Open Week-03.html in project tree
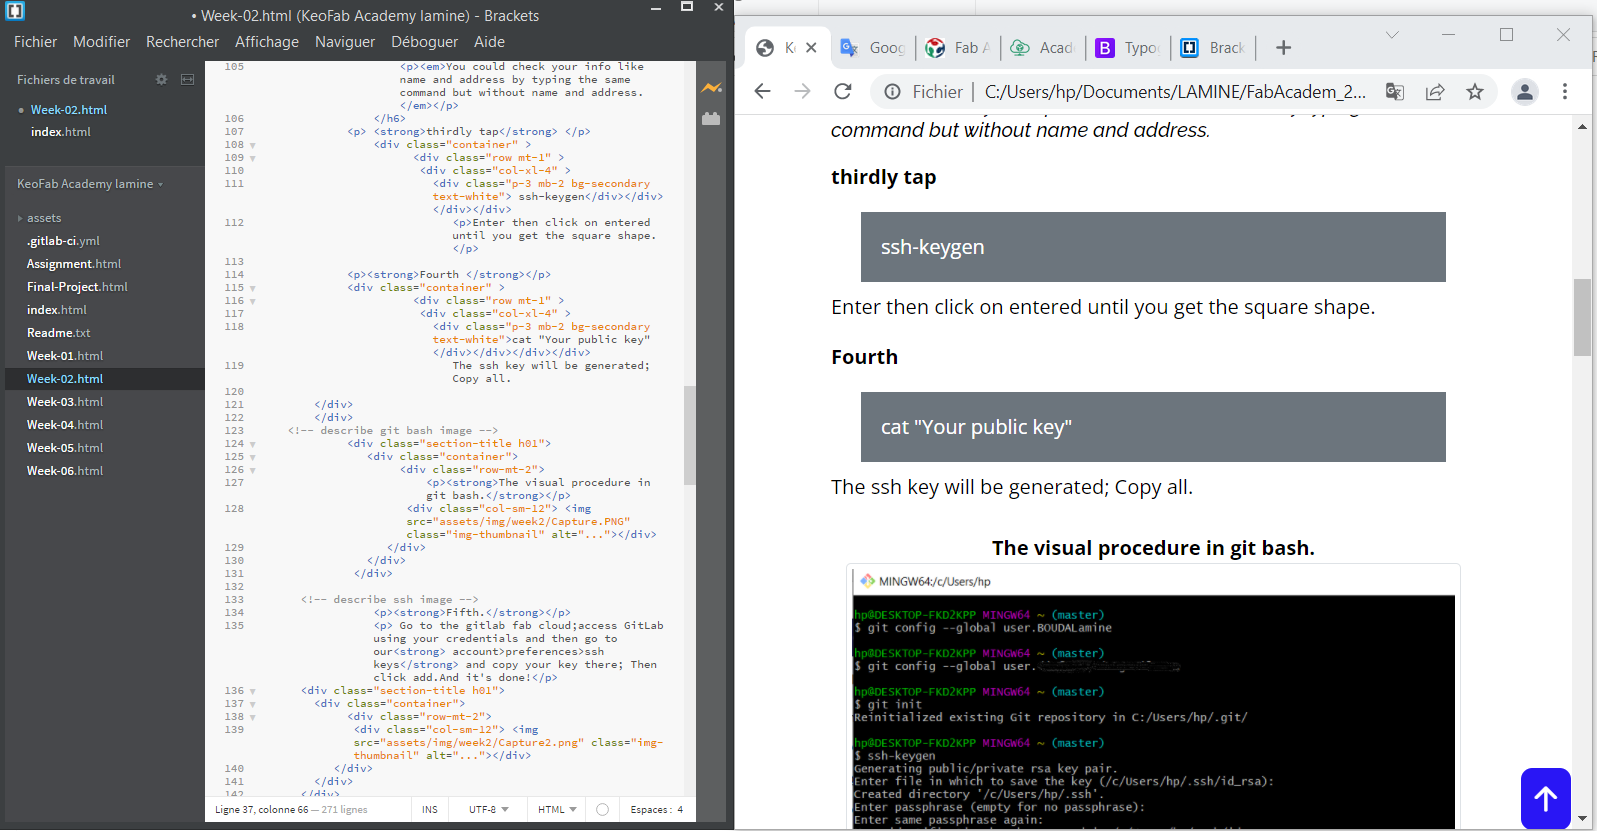The width and height of the screenshot is (1597, 831). tap(65, 402)
